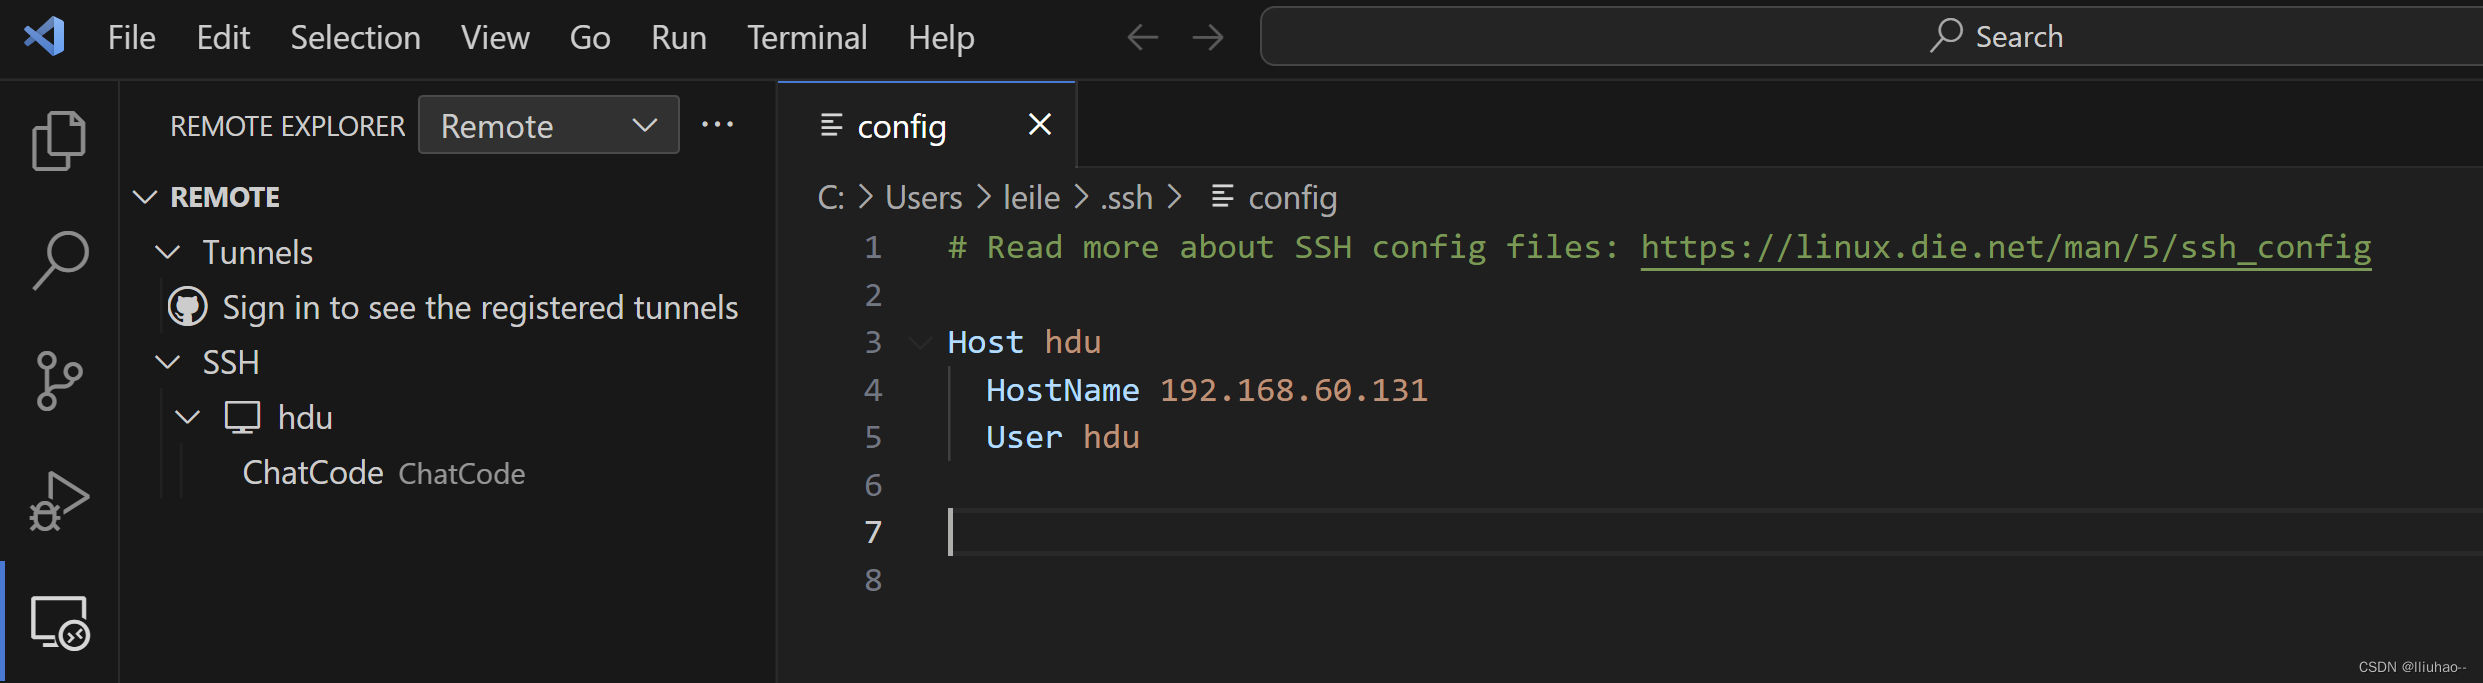Collapse the Tunnels tree node

click(168, 252)
